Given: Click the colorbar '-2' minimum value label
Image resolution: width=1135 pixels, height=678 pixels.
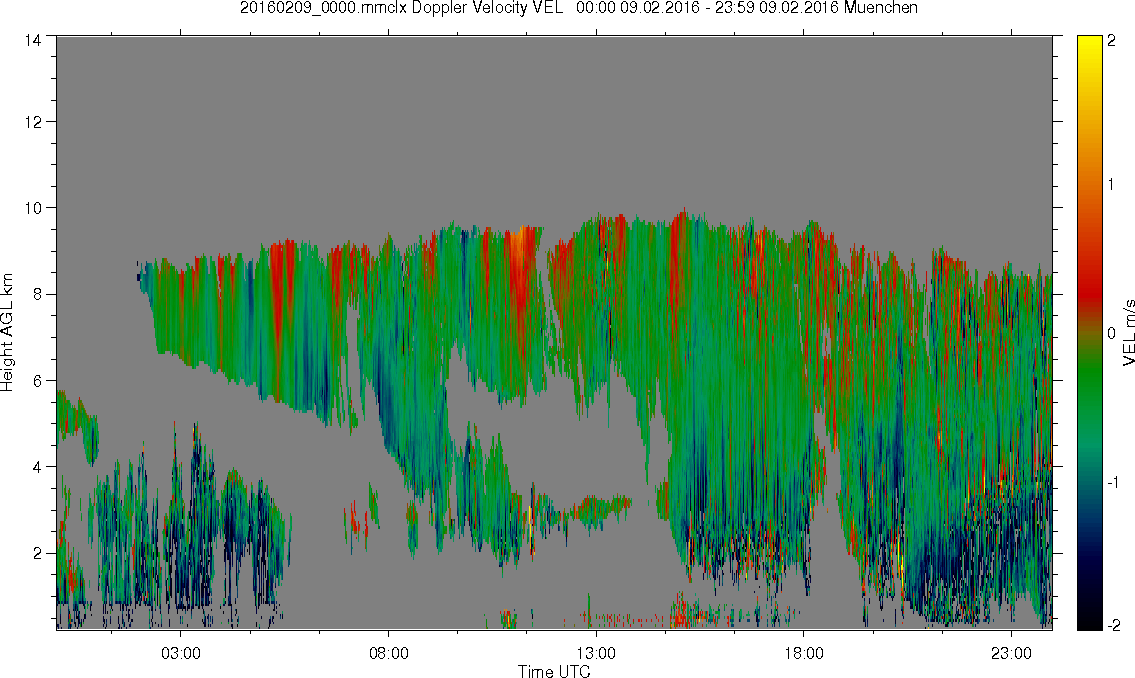Looking at the screenshot, I should [x=1114, y=625].
